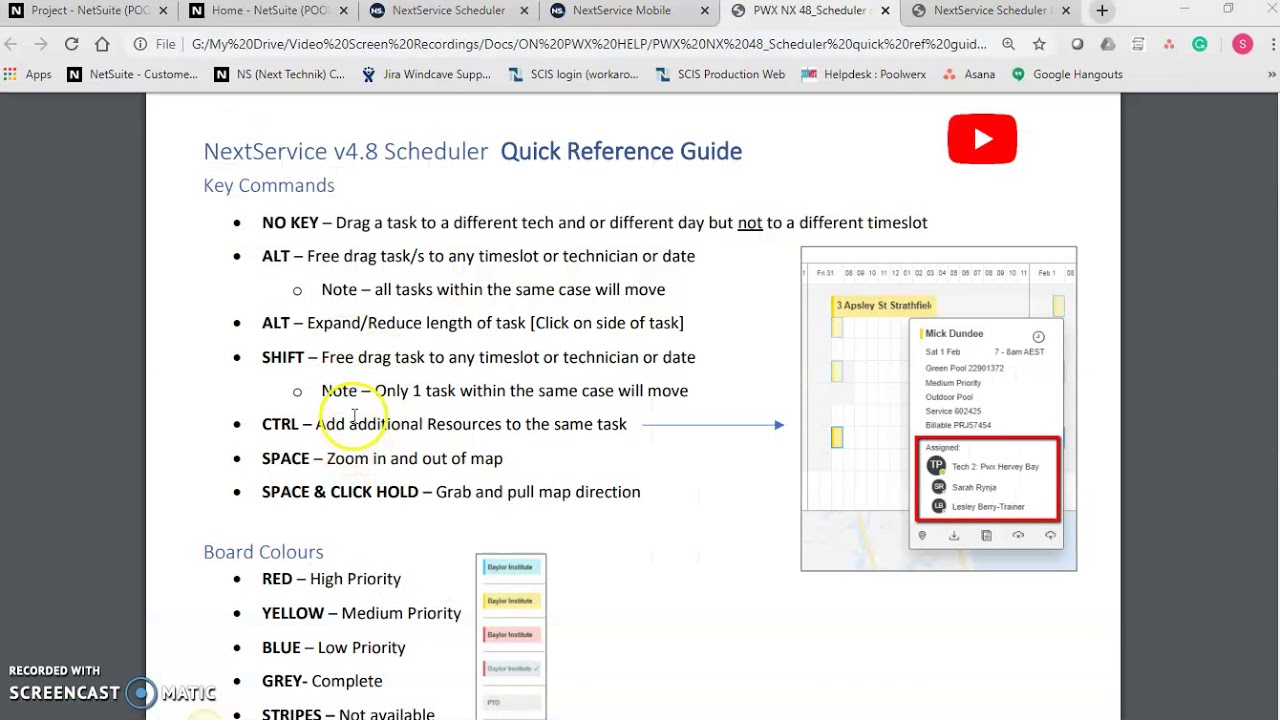1280x720 pixels.
Task: Click BLUE – Low Priority line
Action: (x=333, y=647)
